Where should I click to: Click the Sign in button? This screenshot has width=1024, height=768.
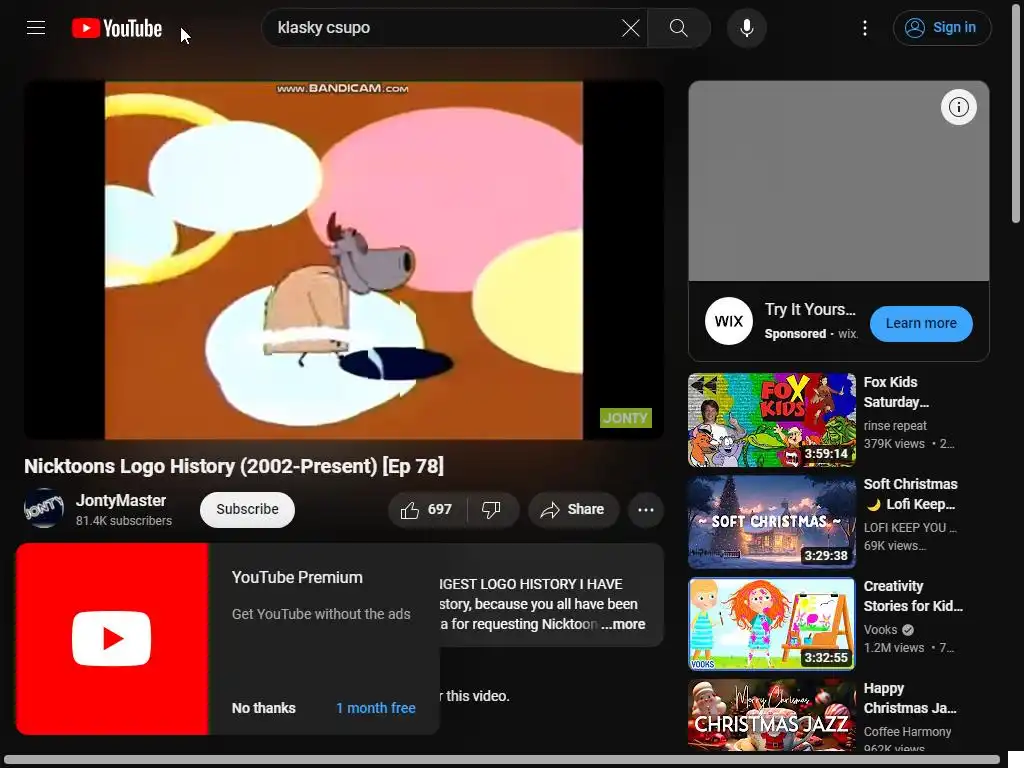click(942, 28)
